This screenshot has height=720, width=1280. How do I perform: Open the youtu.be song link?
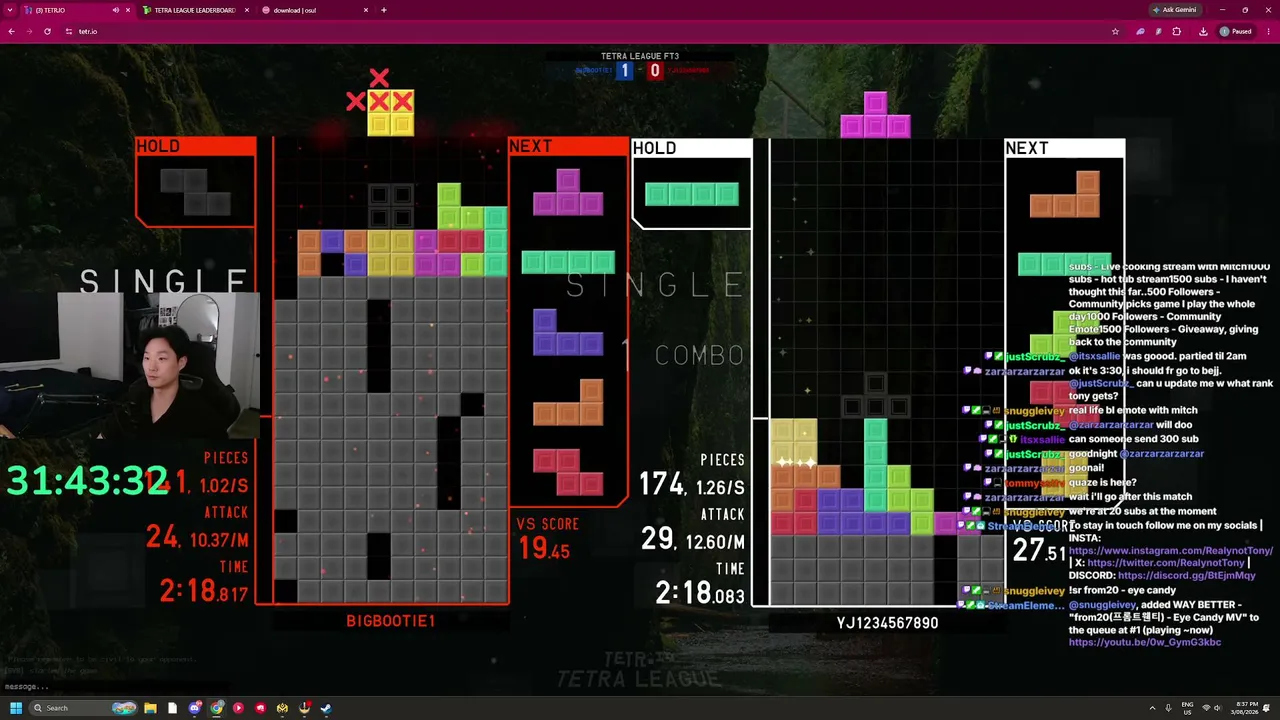[x=1145, y=643]
